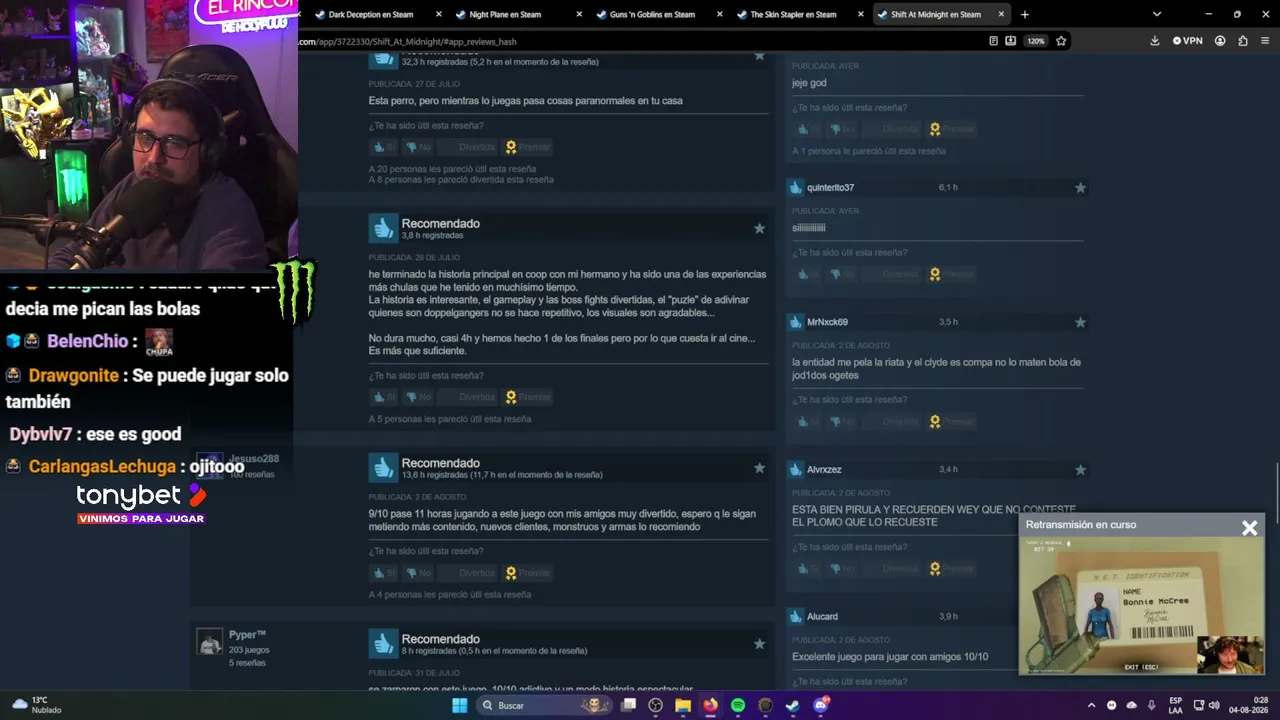1280x720 pixels.
Task: Open The Skin Stapler en Steam tab
Action: pos(799,14)
